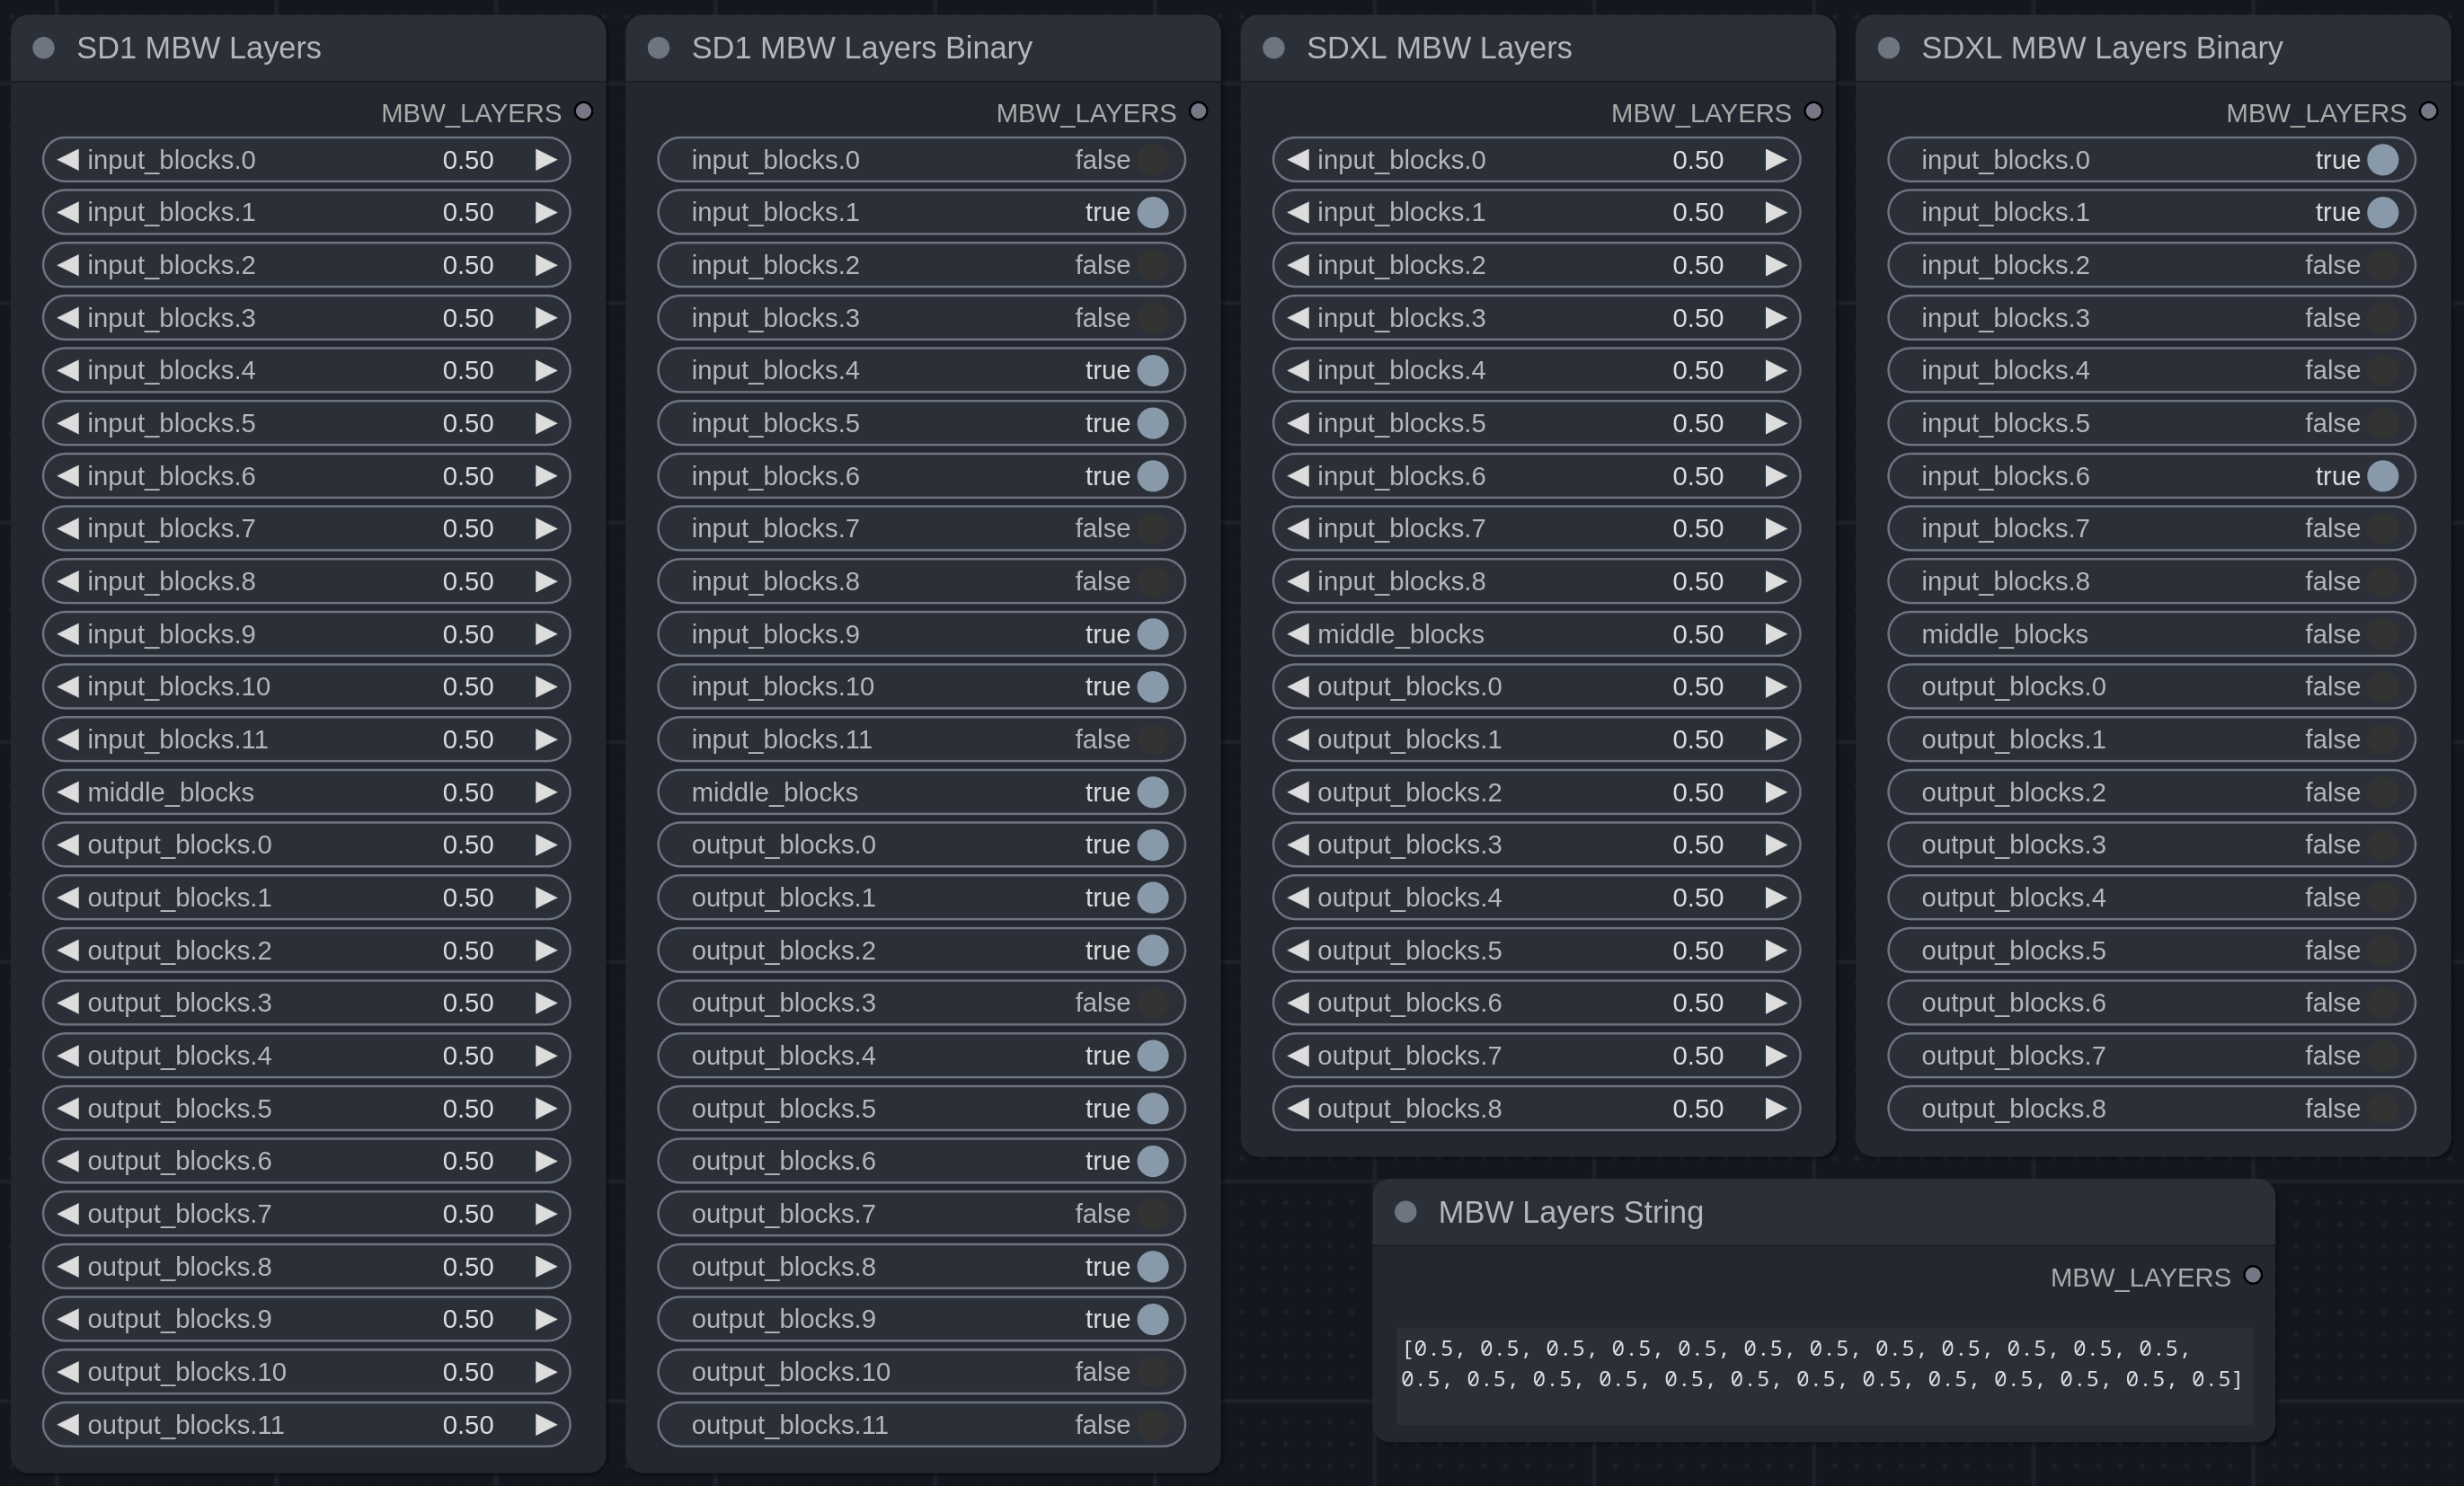This screenshot has width=2464, height=1486.
Task: Click MBW_LAYERS output socket on SDXL MBW Layers Binary
Action: coord(2428,111)
